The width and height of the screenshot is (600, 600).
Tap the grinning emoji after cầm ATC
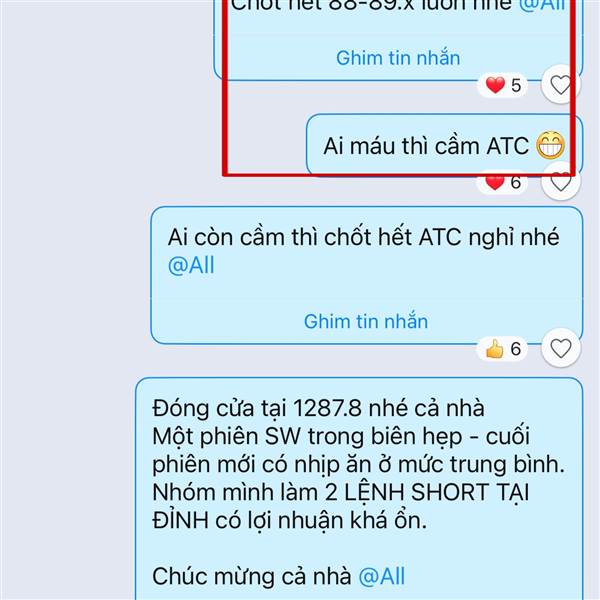[550, 145]
